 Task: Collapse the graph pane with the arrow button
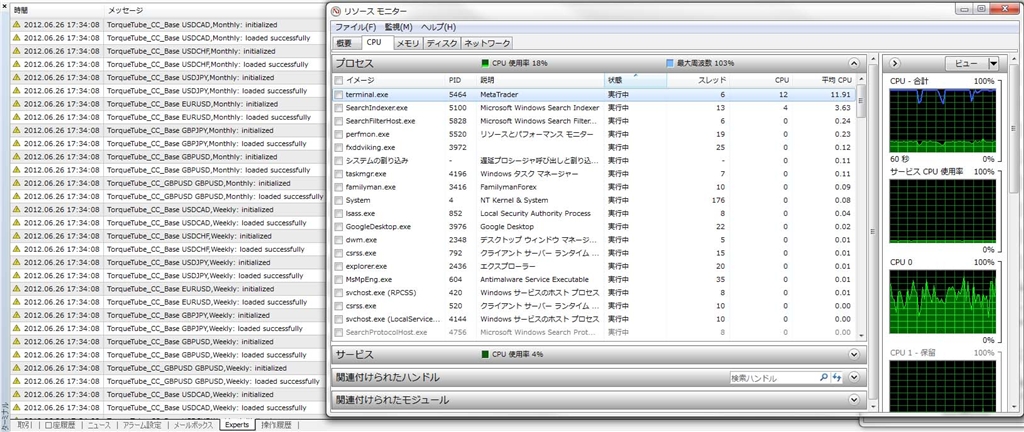pyautogui.click(x=895, y=63)
